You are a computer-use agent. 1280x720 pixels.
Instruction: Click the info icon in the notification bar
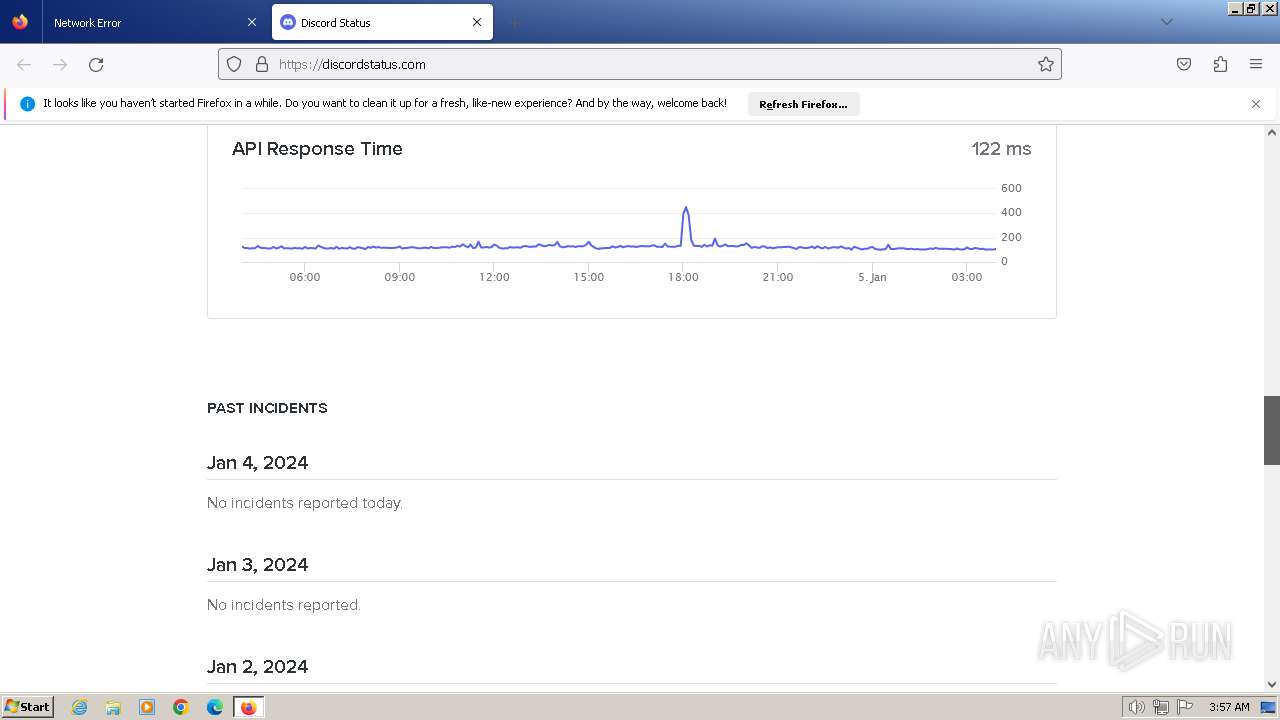27,104
